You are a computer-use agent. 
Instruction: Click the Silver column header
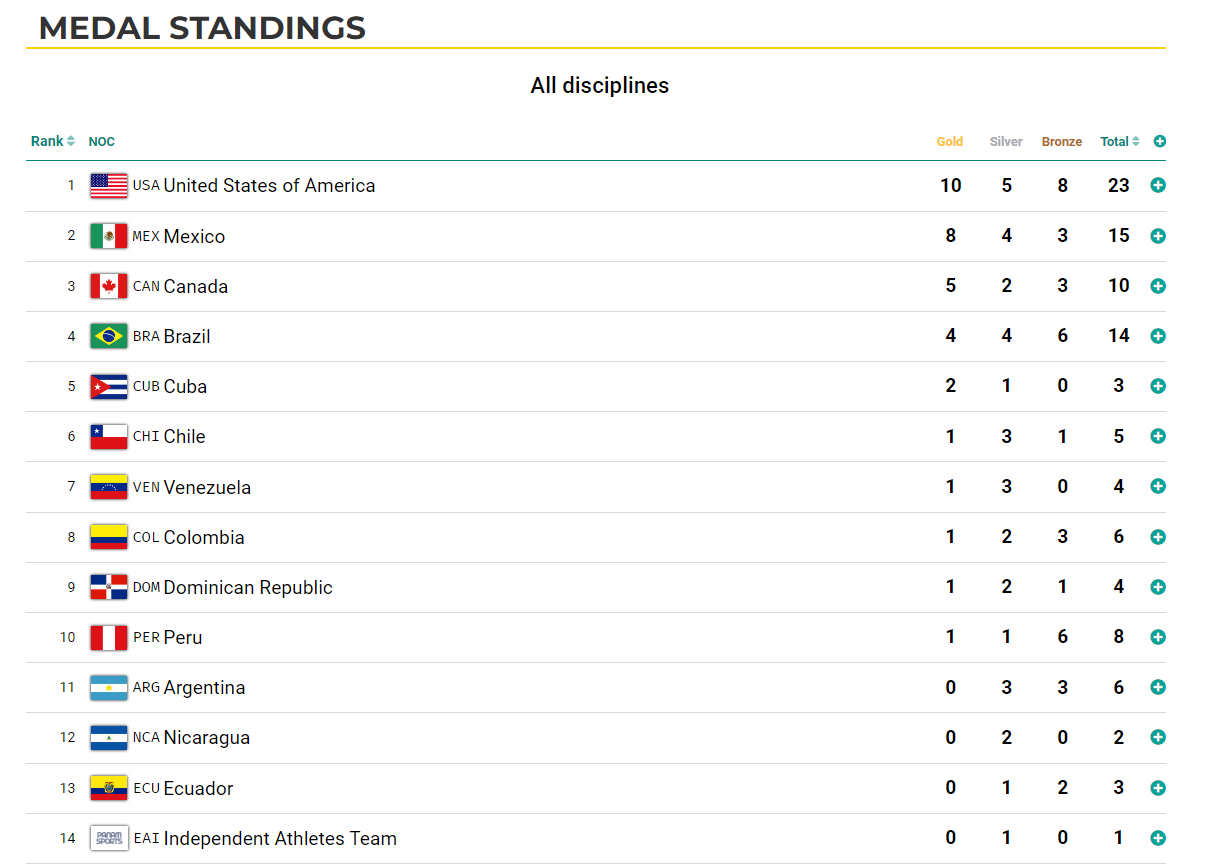[x=1006, y=142]
